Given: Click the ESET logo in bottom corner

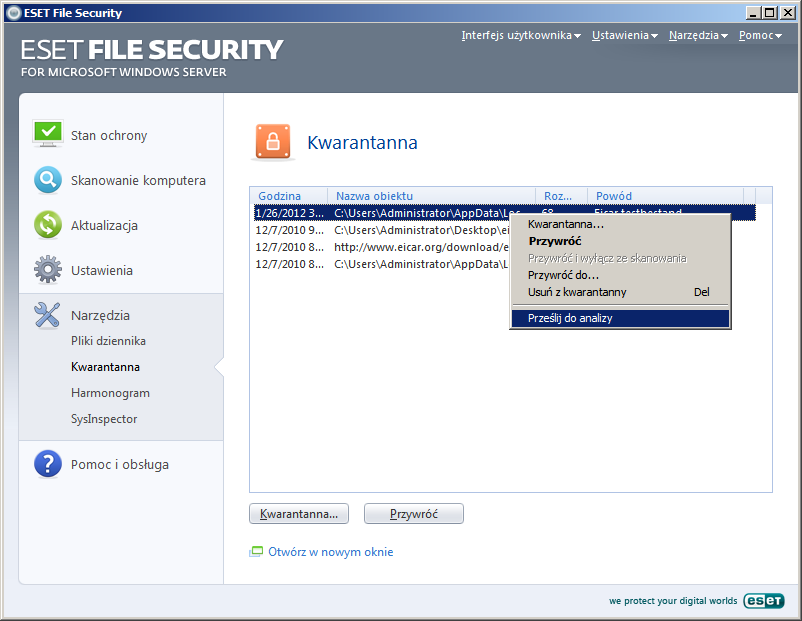Looking at the screenshot, I should click(x=764, y=600).
